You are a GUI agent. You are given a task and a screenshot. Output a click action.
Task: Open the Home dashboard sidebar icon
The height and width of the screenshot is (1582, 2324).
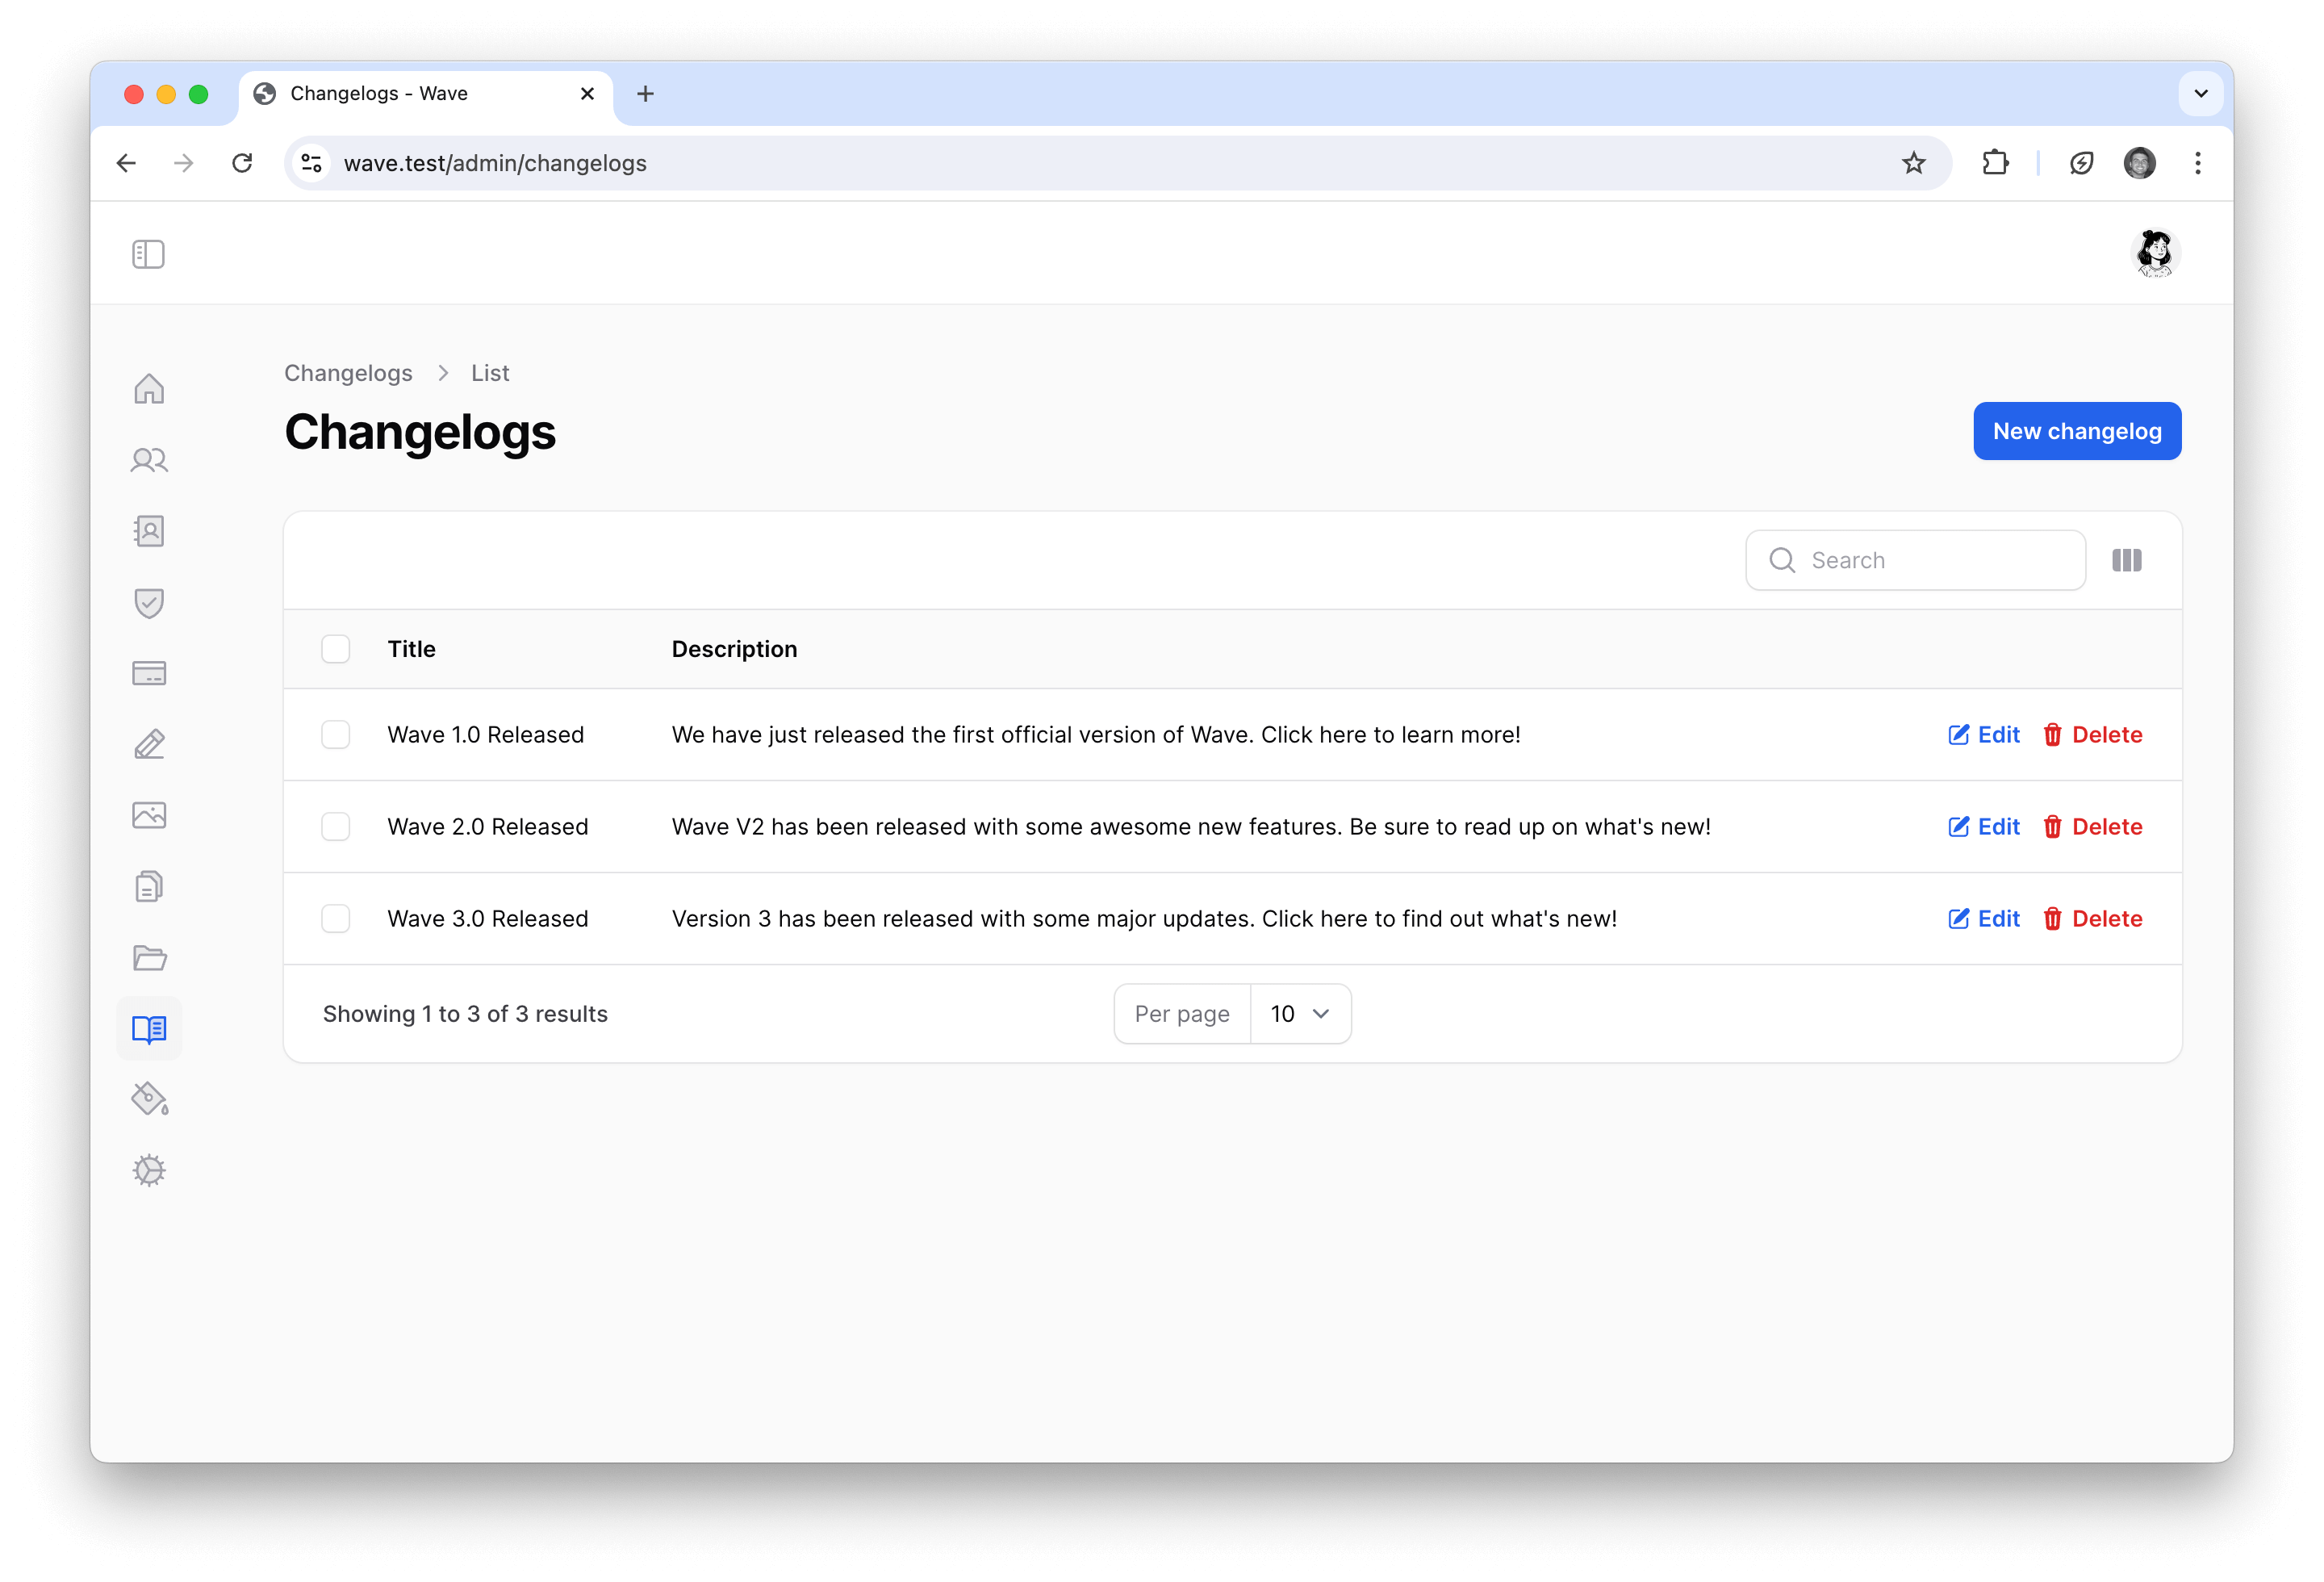(x=149, y=388)
